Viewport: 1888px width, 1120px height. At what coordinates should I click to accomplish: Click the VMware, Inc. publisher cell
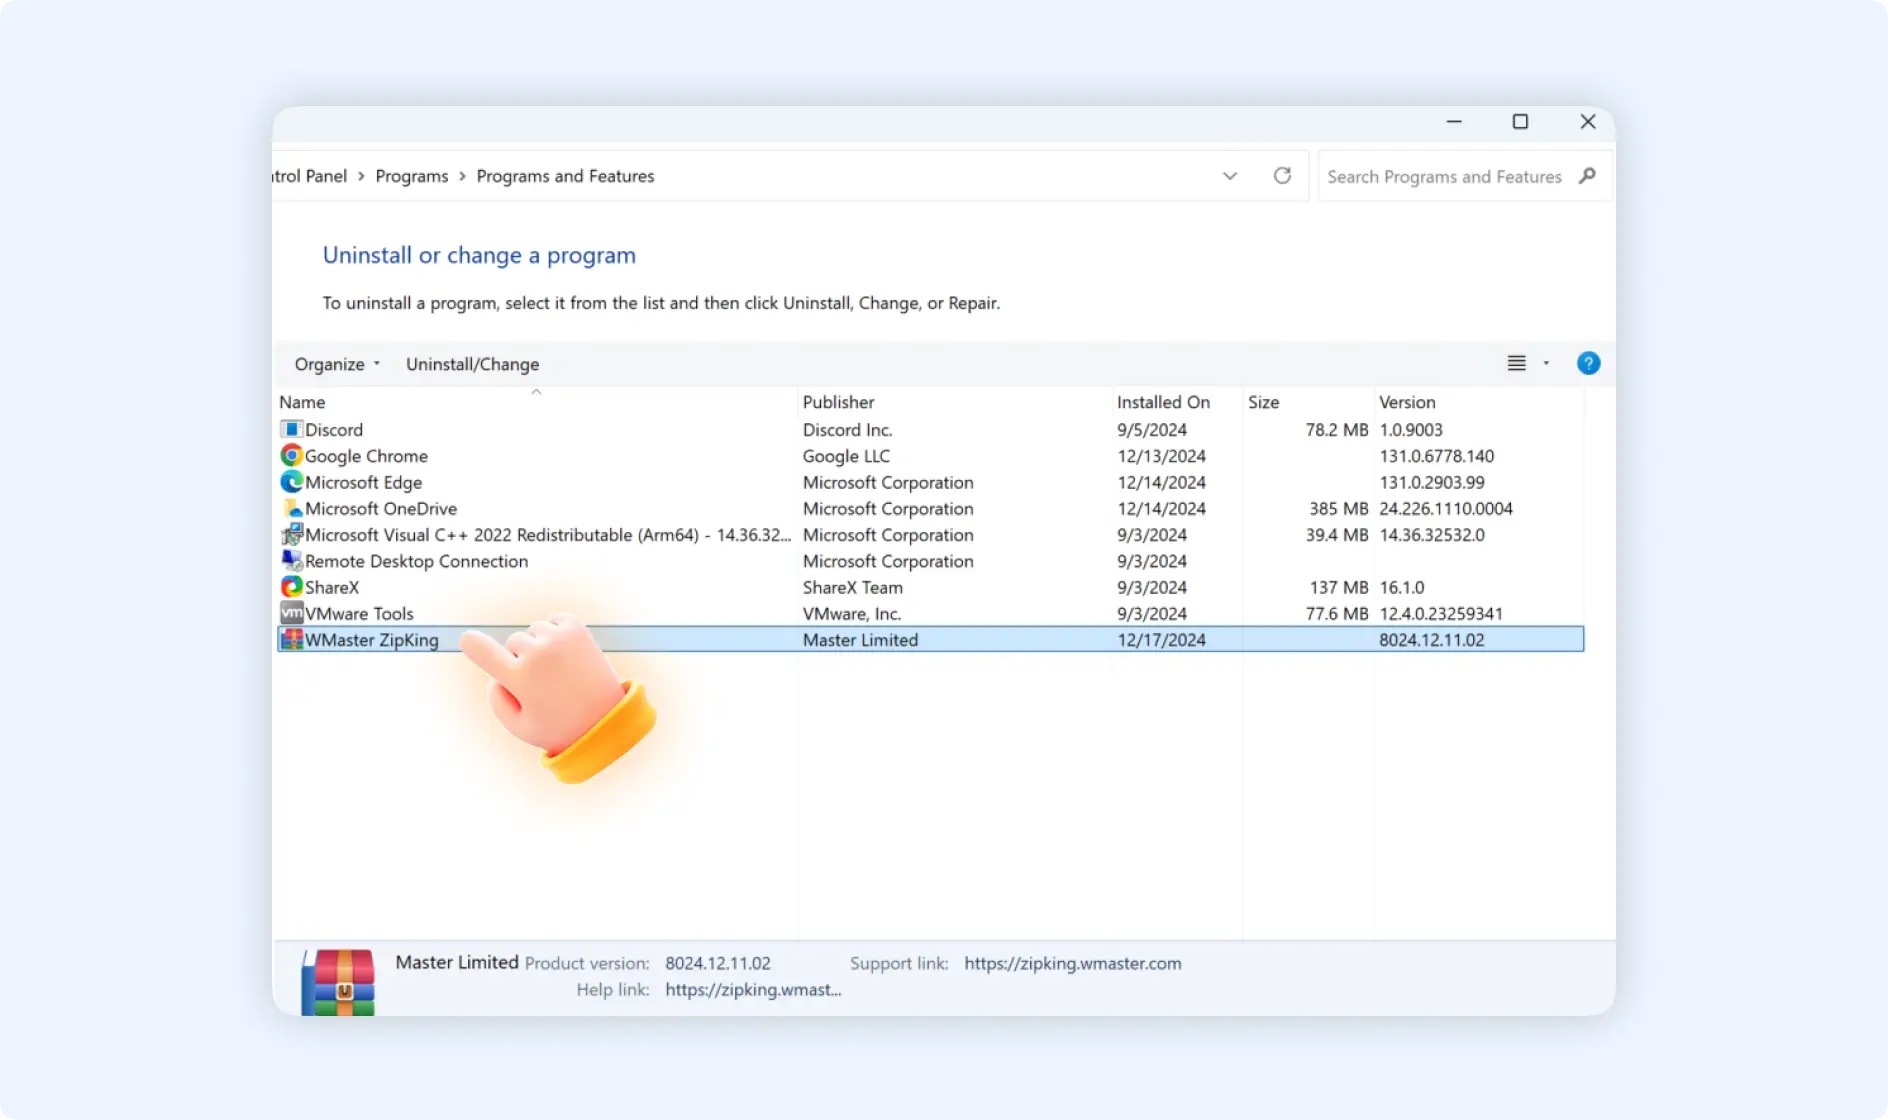(851, 613)
